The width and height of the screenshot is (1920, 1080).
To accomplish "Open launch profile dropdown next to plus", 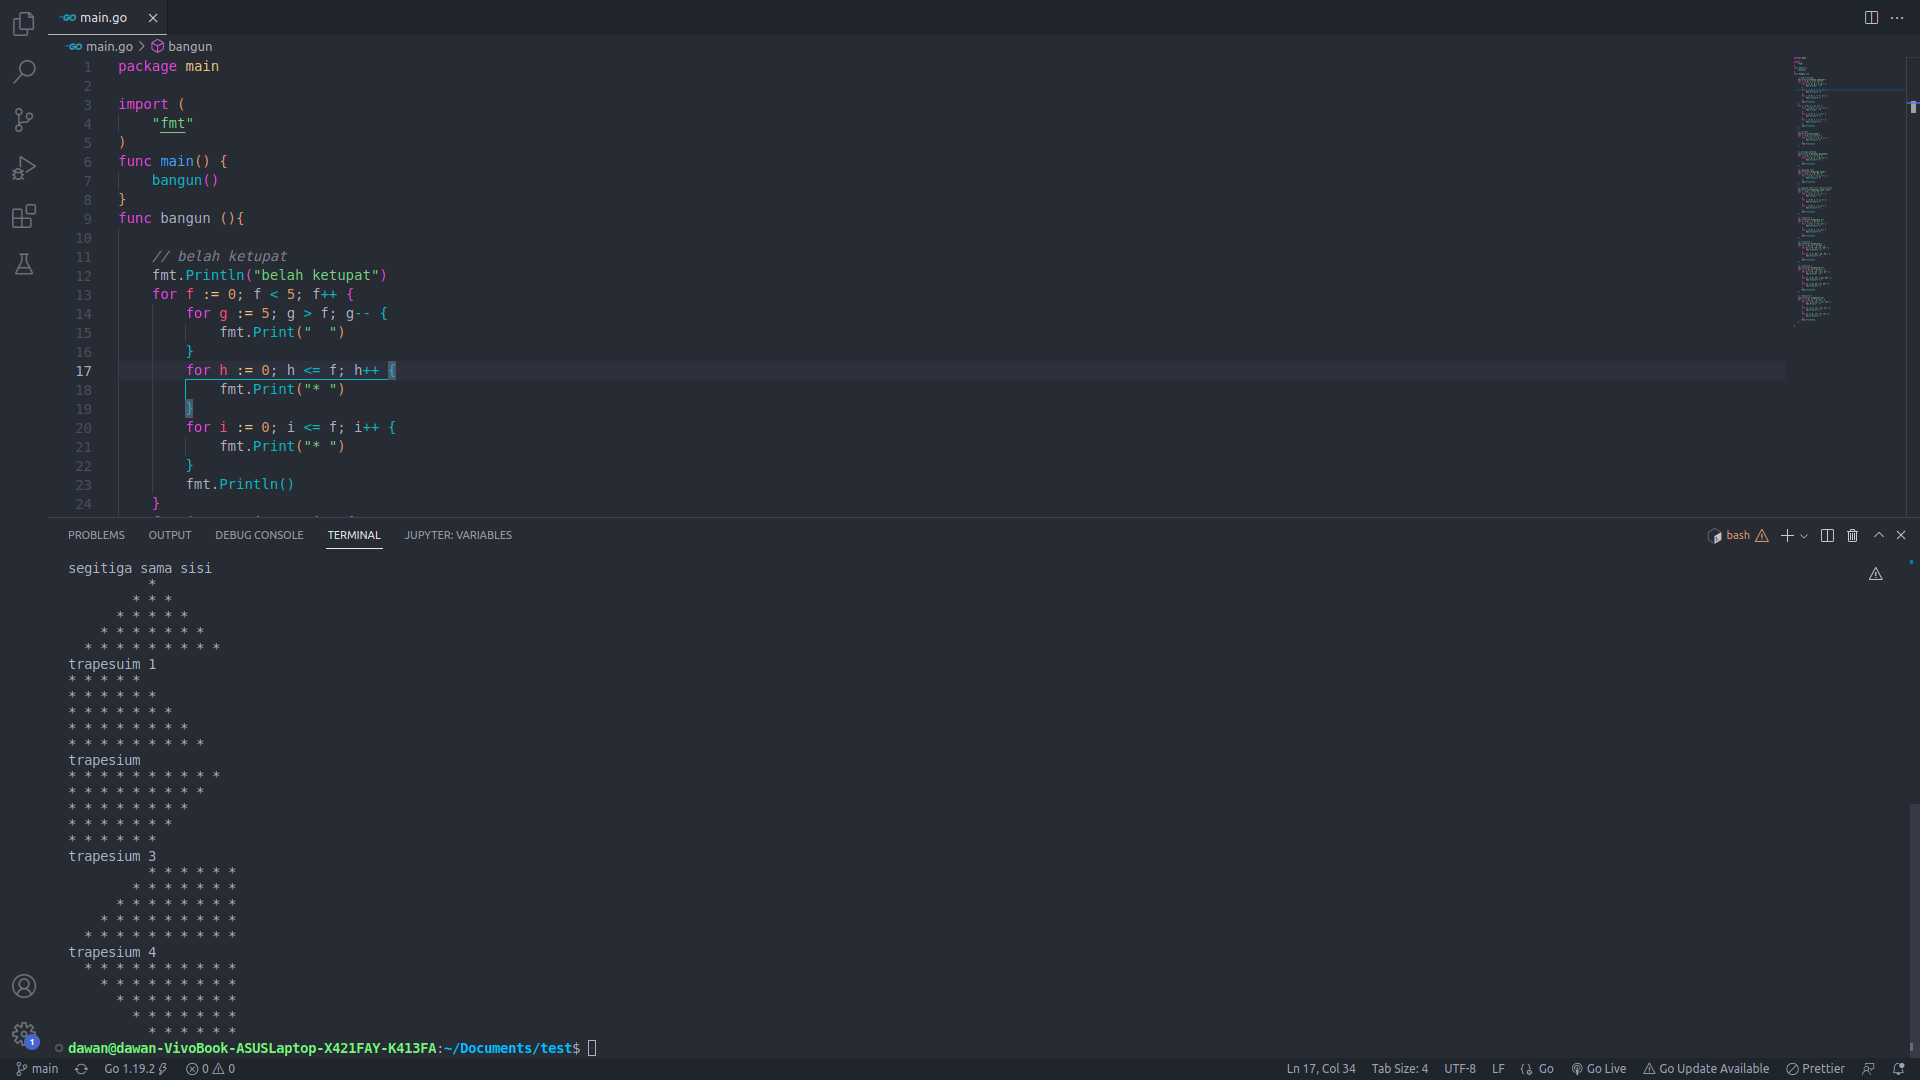I will point(1804,536).
